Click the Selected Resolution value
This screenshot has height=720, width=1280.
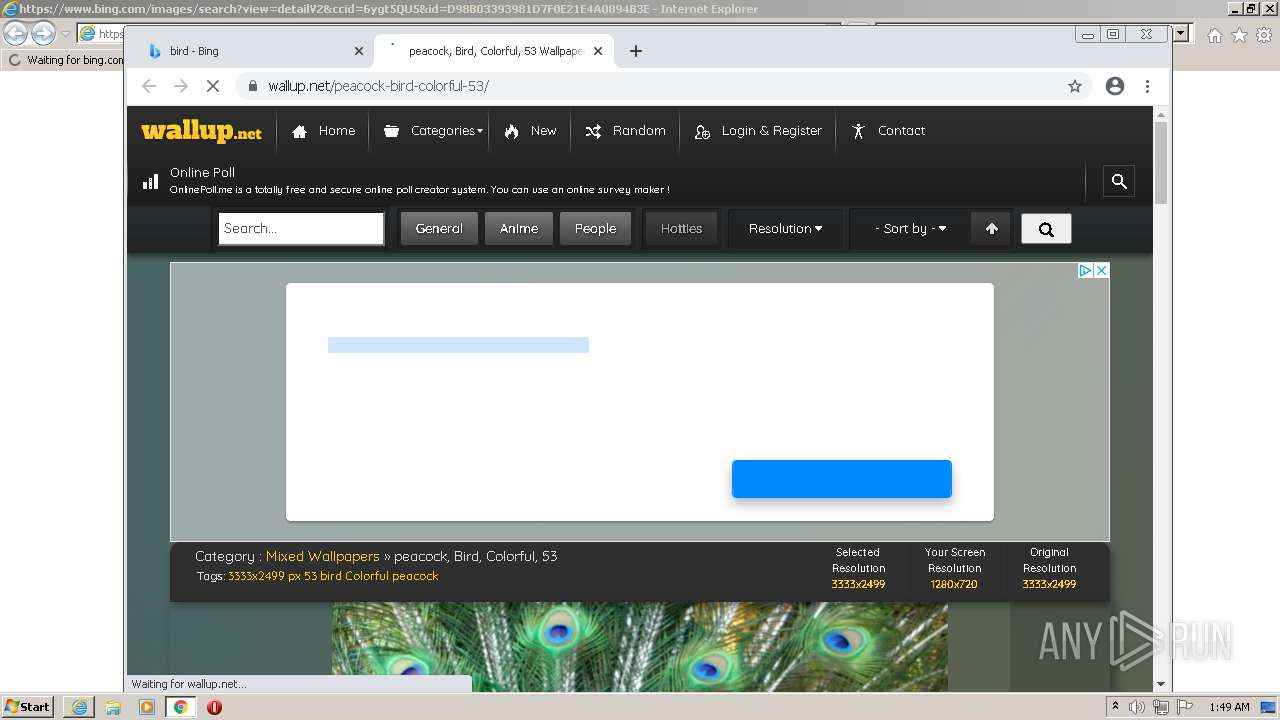[858, 584]
